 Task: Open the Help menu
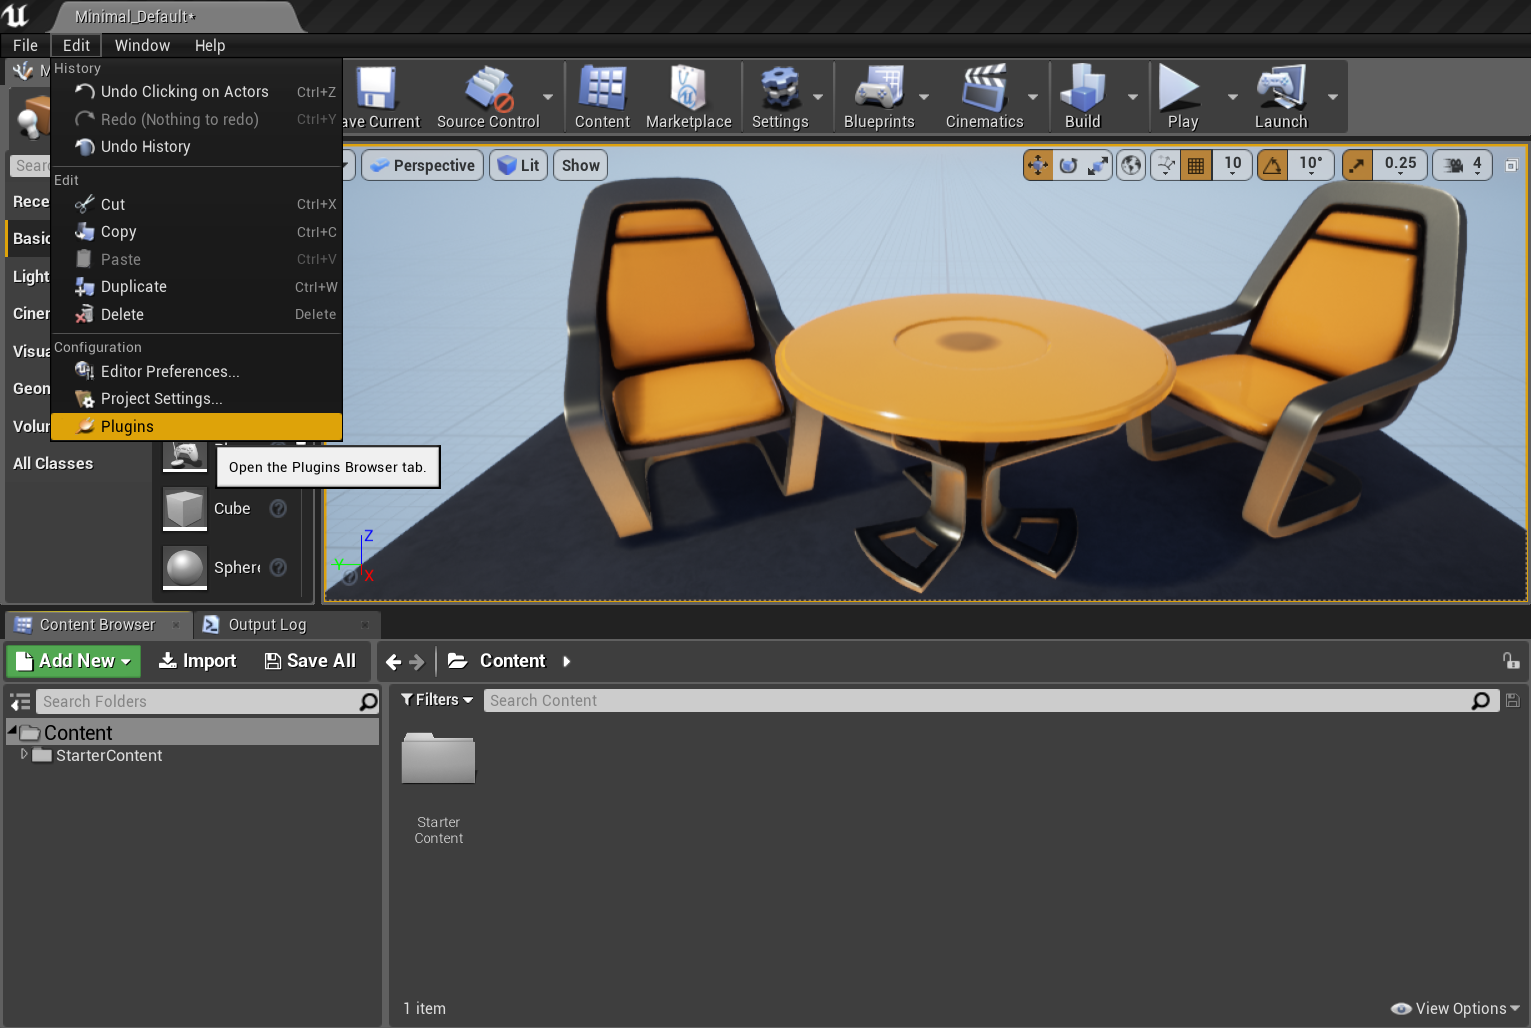[x=210, y=45]
